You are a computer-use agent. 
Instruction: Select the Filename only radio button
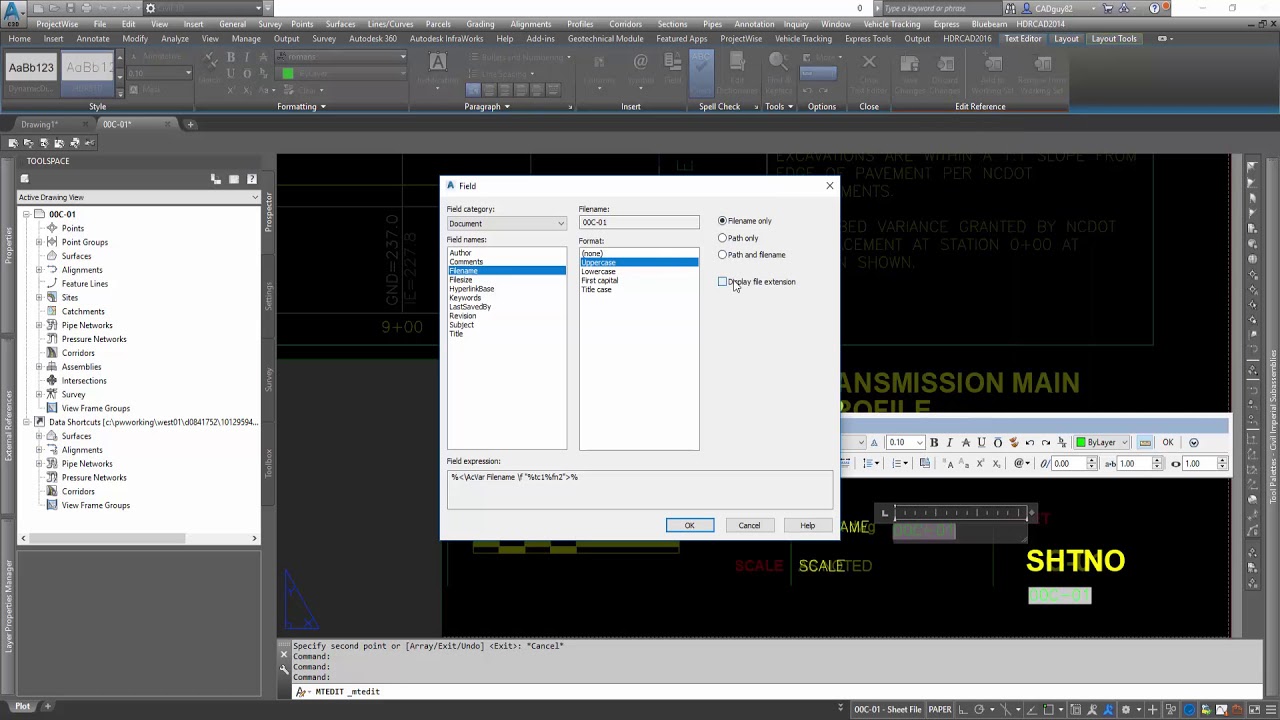click(x=722, y=221)
